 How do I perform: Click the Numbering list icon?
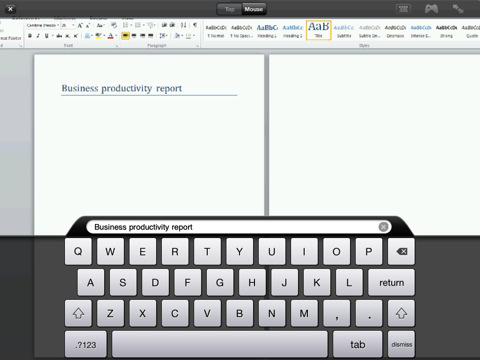138,25
